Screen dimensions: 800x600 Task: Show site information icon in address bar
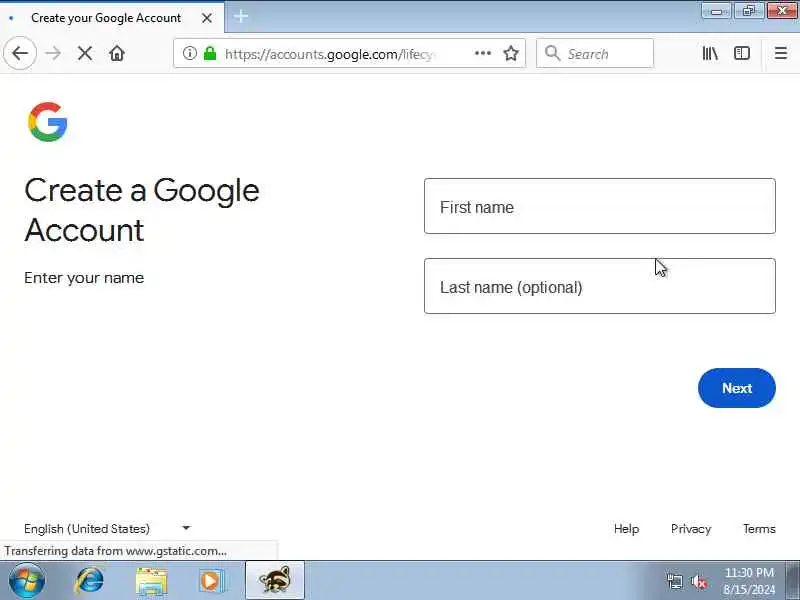189,53
